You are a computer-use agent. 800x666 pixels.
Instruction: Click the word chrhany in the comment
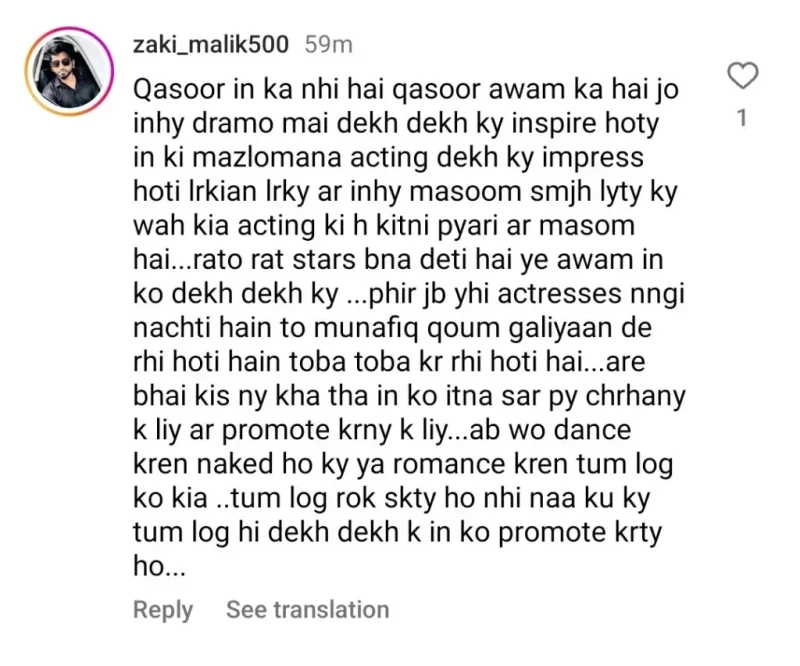635,397
